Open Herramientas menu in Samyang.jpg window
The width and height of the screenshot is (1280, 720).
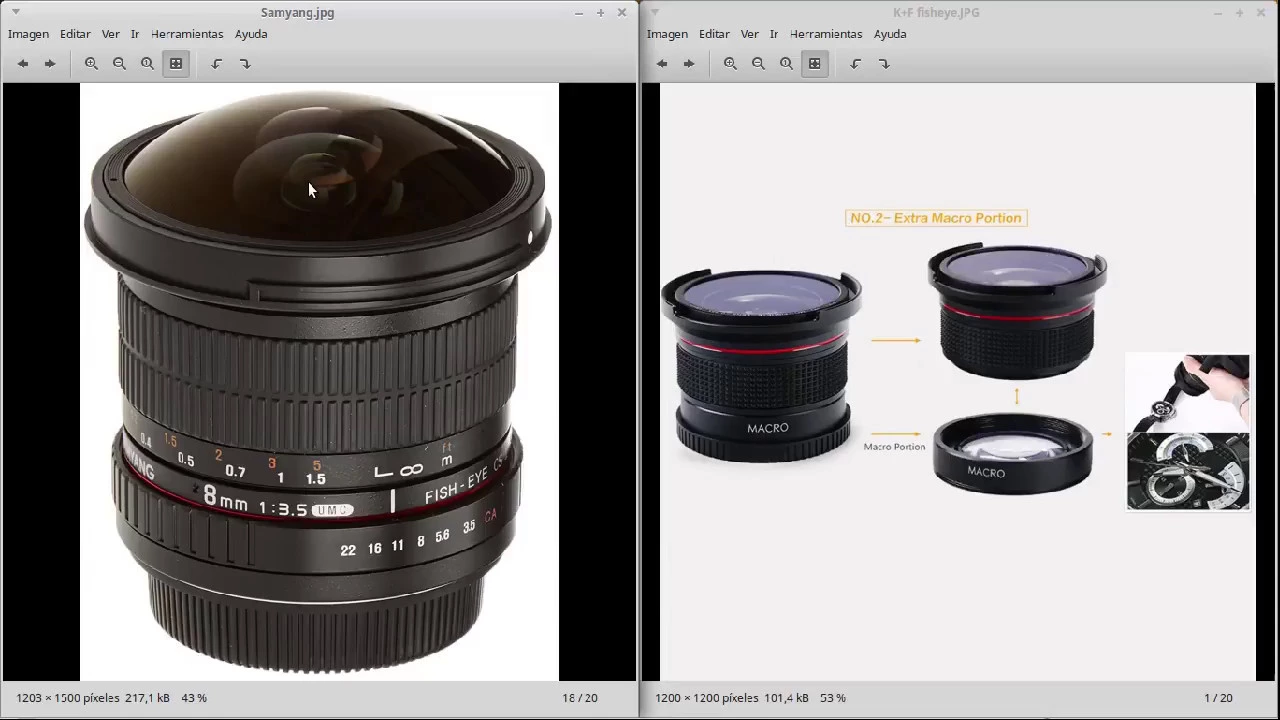pyautogui.click(x=187, y=34)
